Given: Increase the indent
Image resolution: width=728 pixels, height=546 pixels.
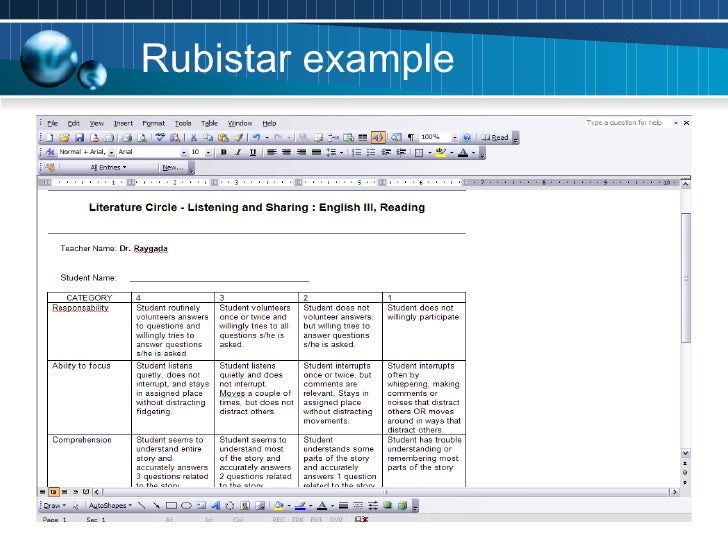Looking at the screenshot, I should (x=401, y=152).
